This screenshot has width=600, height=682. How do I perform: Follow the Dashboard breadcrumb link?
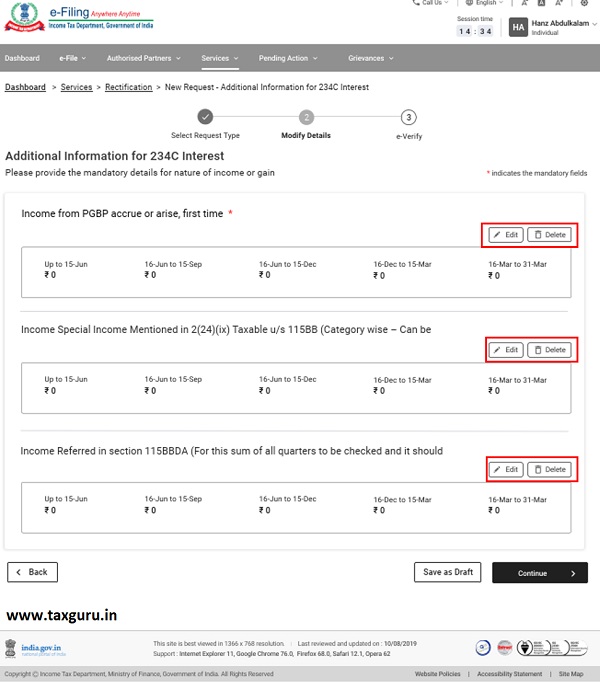(x=25, y=87)
